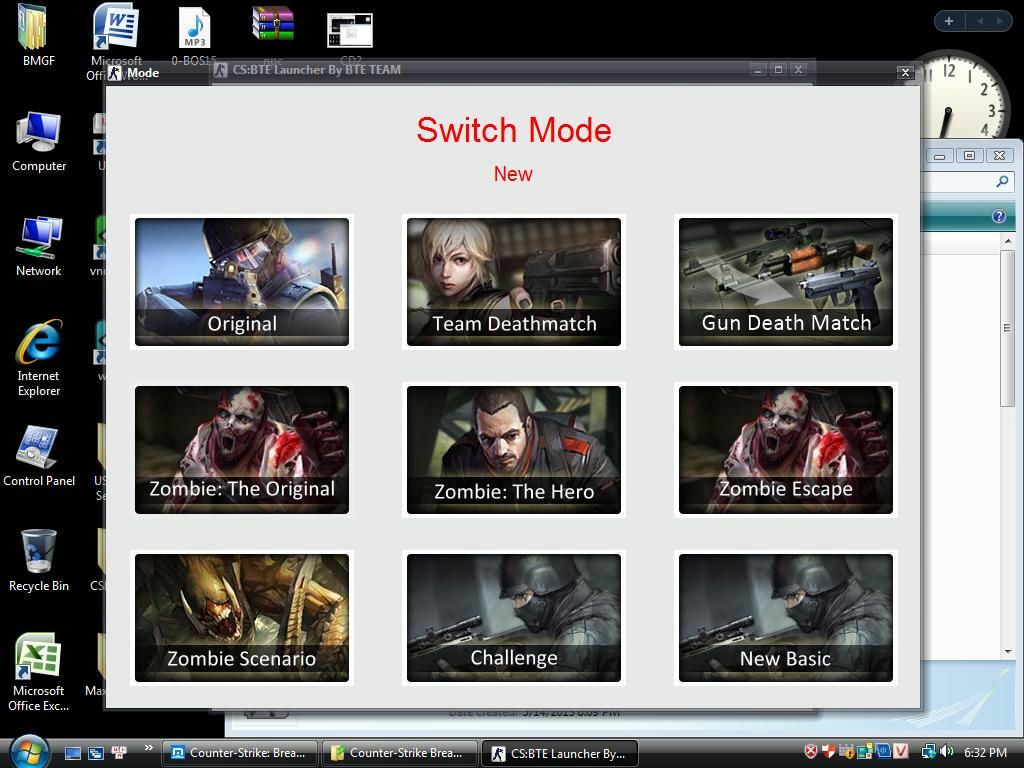Close the CS:BTE Launcher window
The image size is (1024, 768).
point(798,69)
